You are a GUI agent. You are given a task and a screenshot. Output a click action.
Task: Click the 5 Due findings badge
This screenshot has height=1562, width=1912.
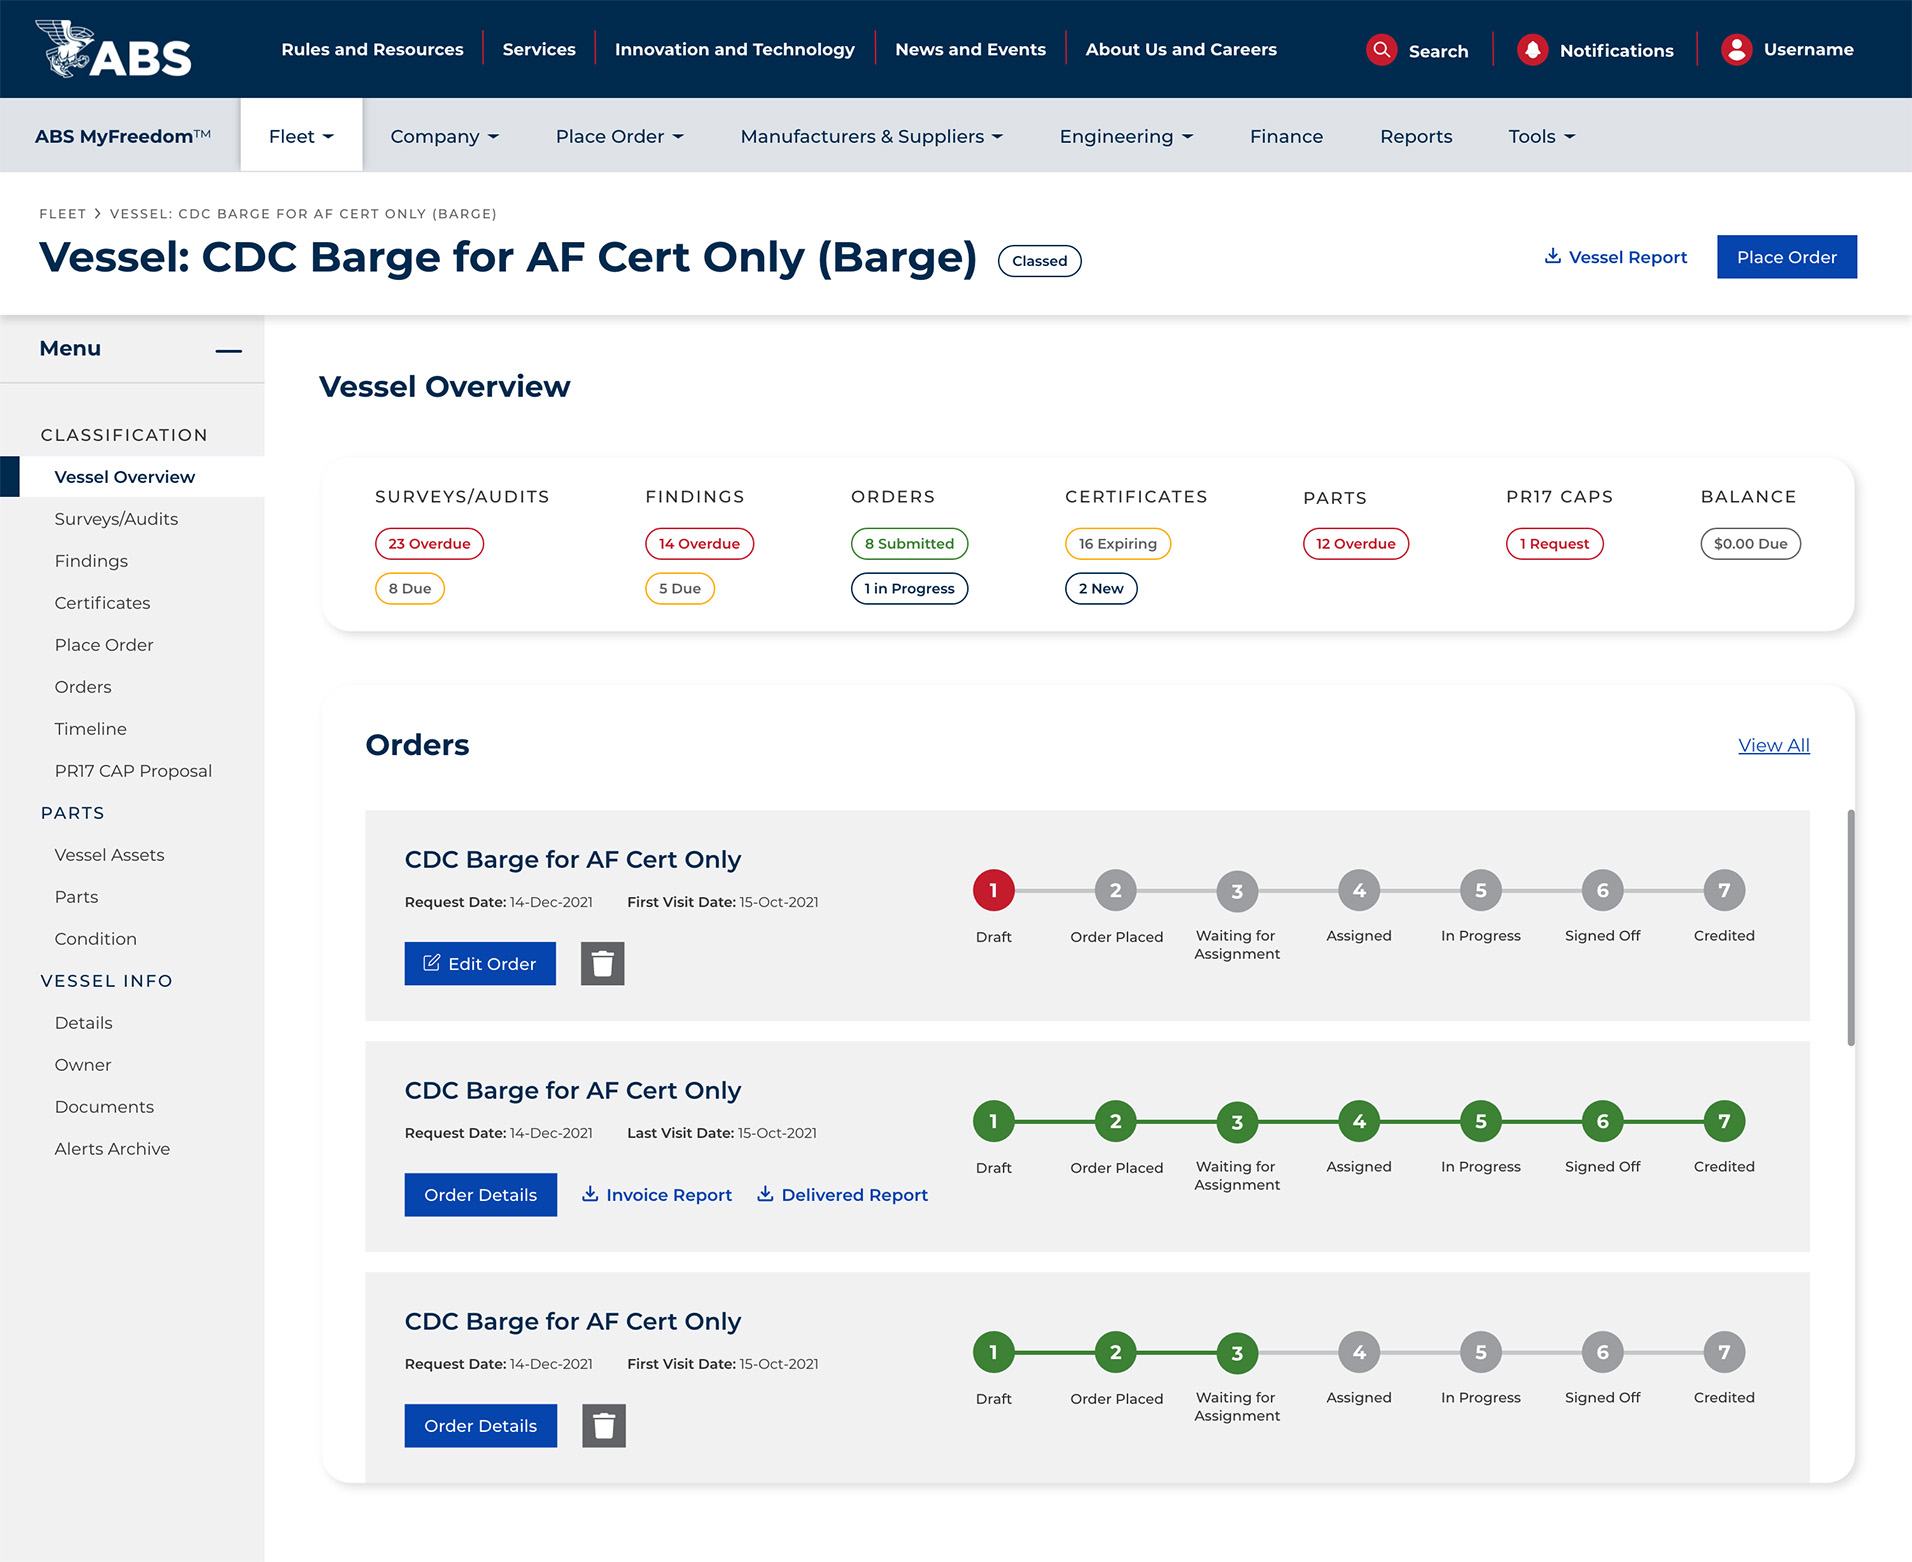(x=680, y=588)
